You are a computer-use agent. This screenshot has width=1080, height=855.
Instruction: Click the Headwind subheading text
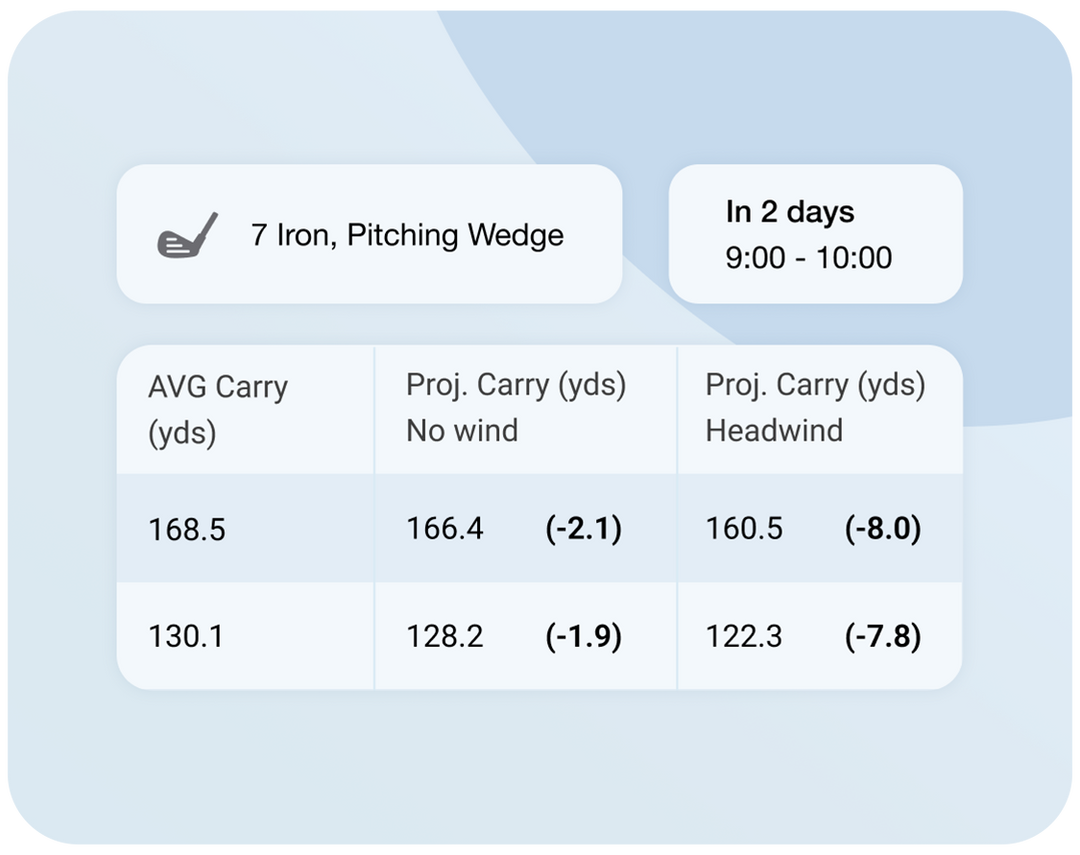click(774, 431)
